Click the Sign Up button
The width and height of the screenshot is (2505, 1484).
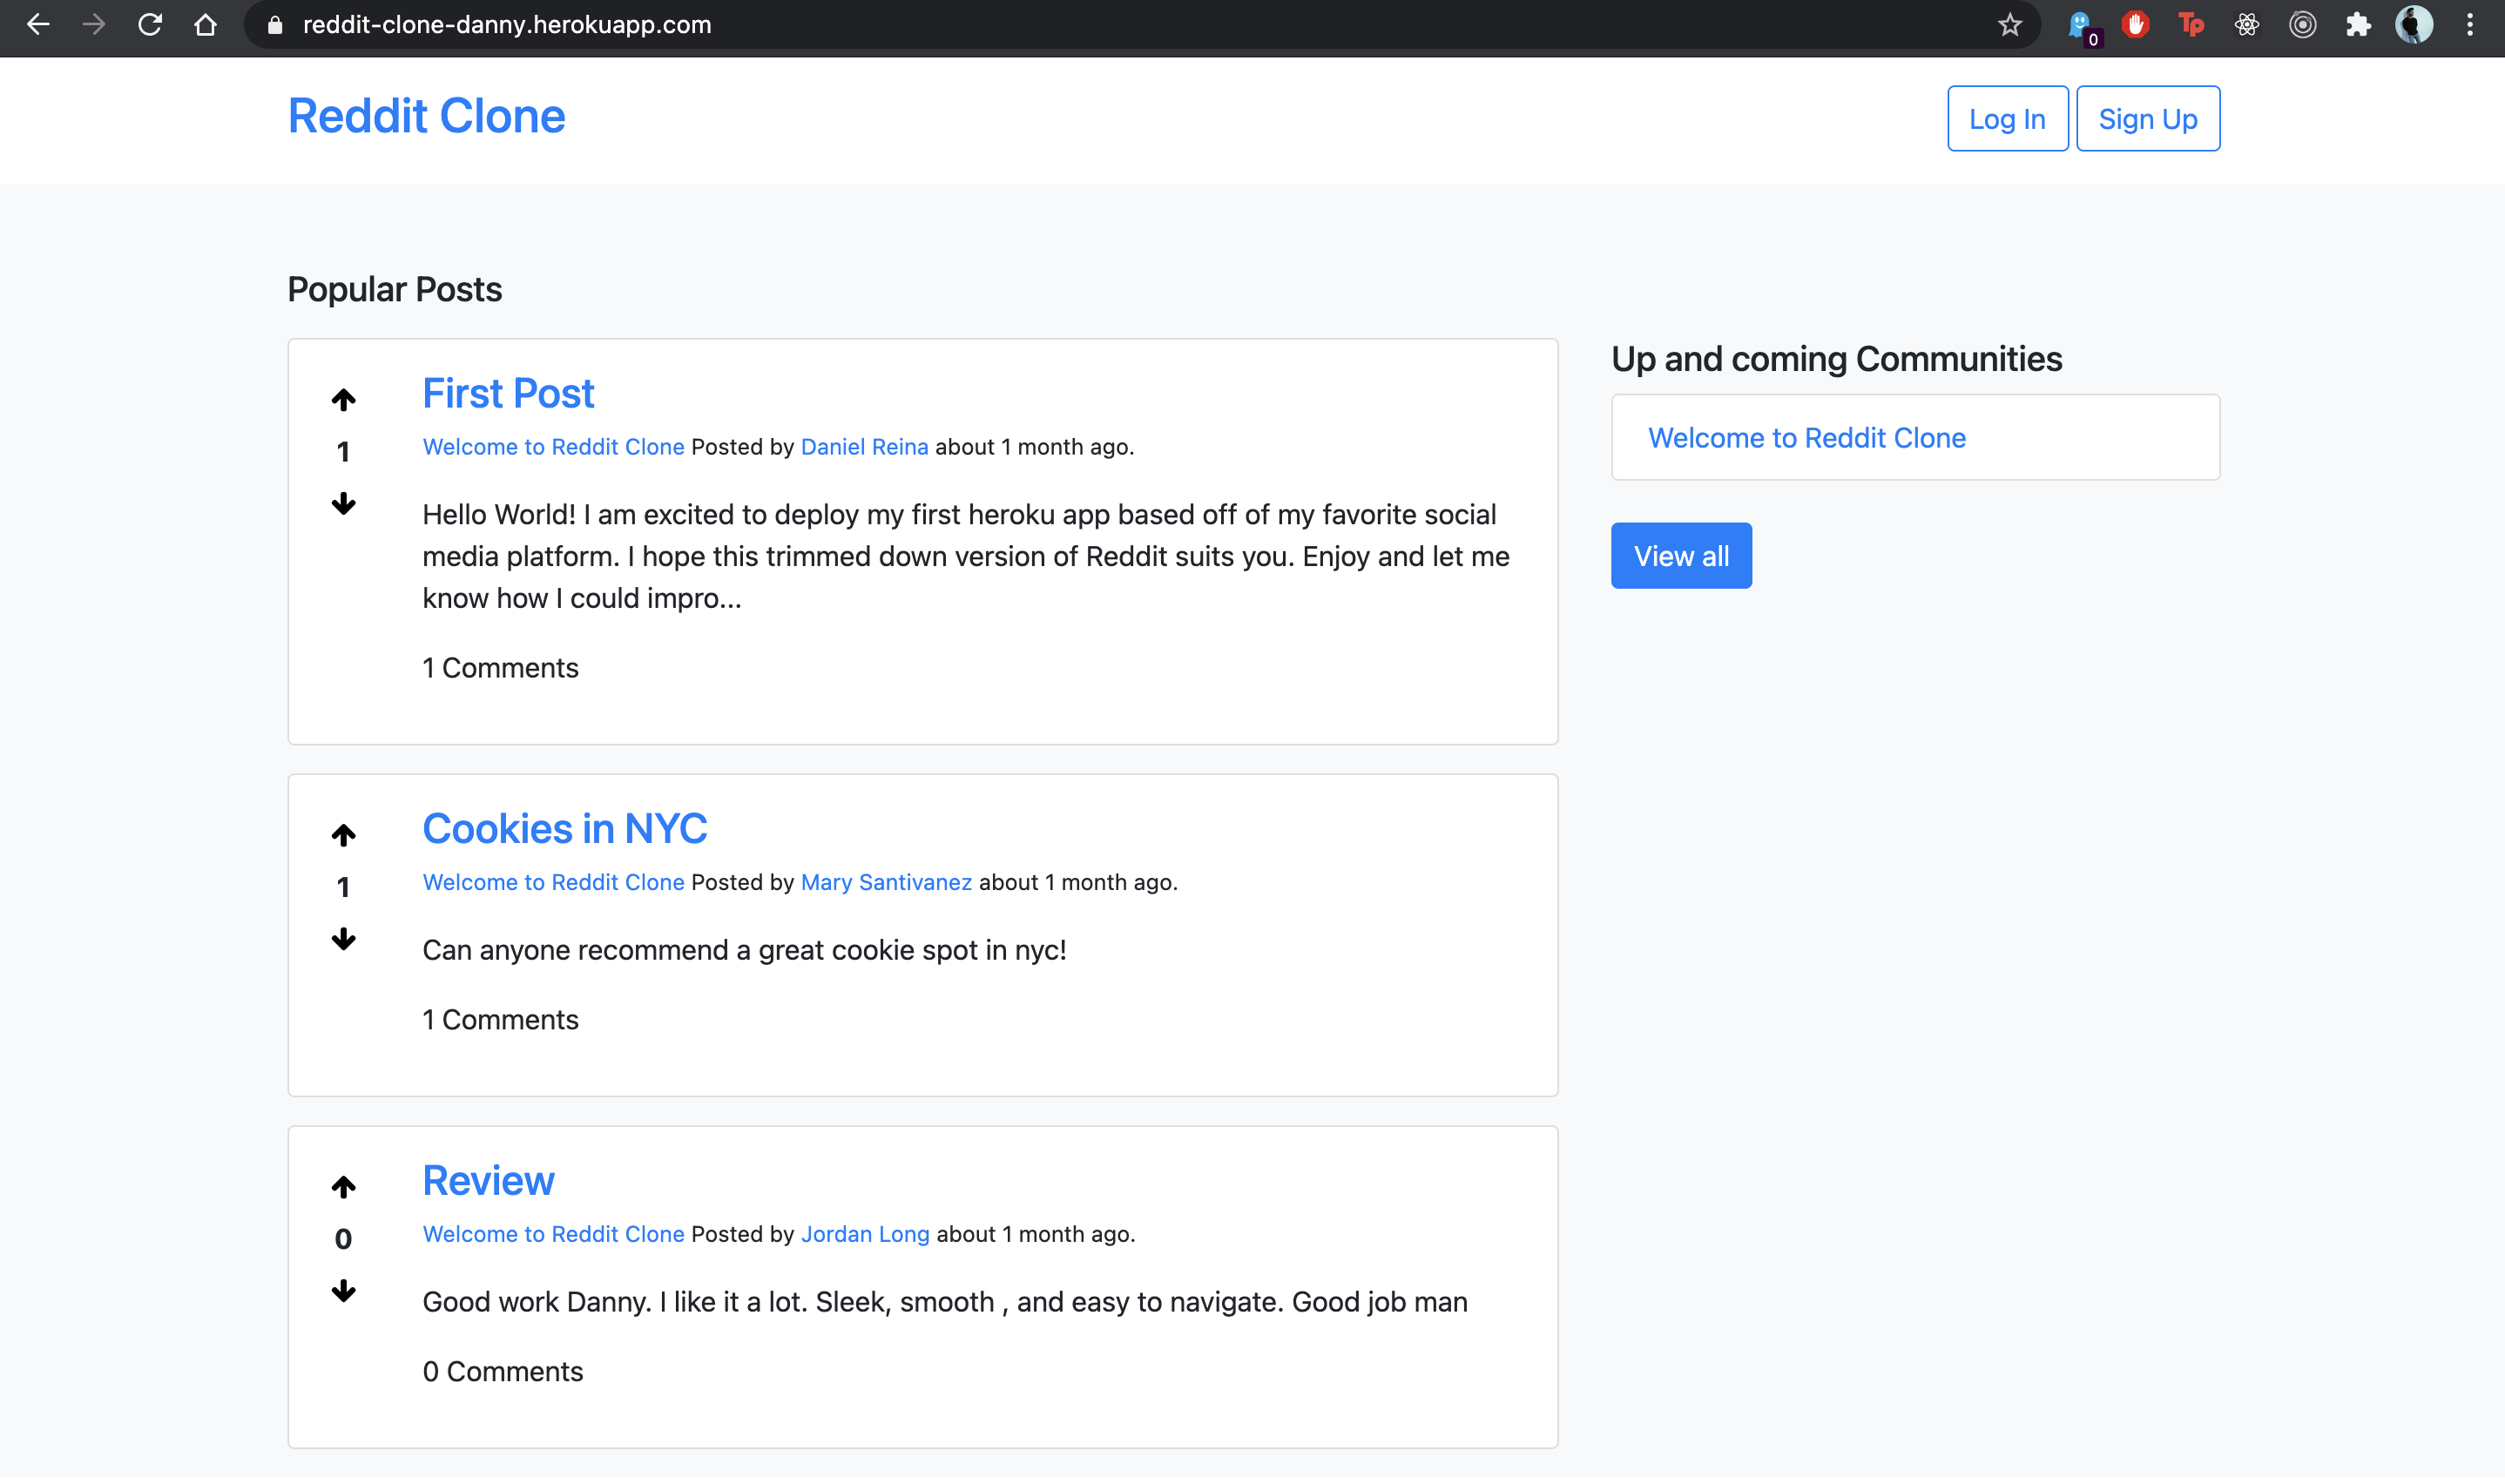click(2147, 119)
